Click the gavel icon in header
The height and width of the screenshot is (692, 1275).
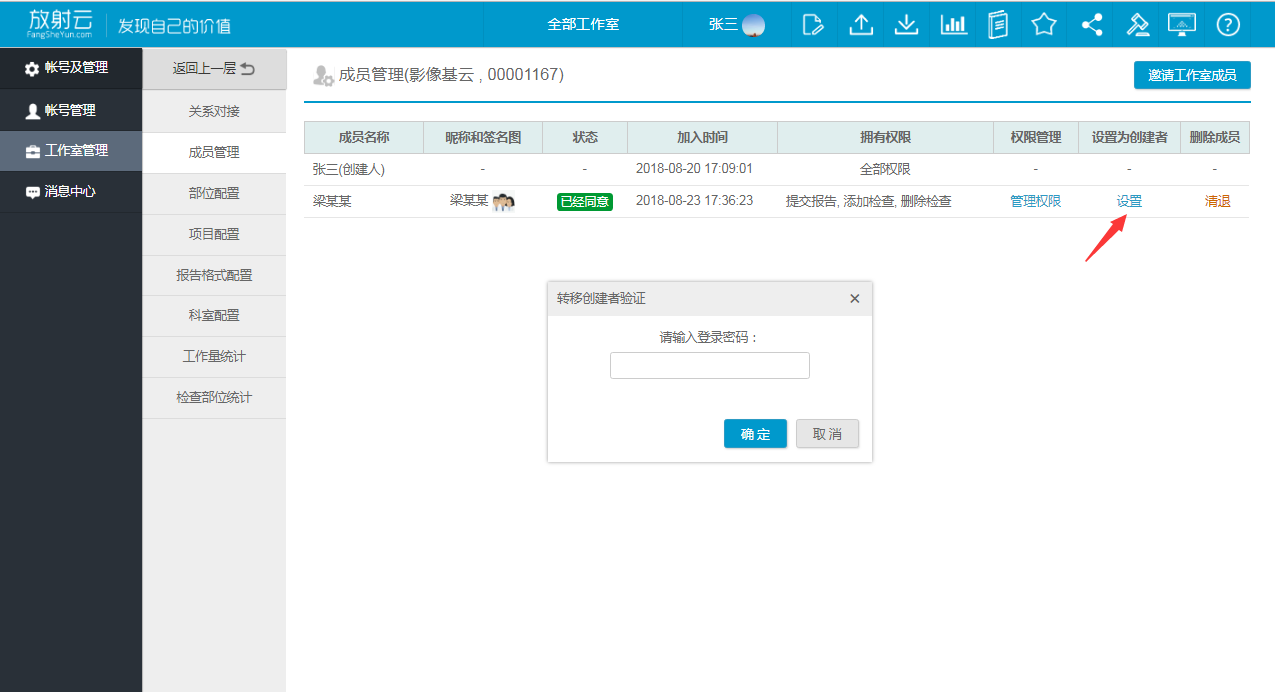click(1138, 24)
